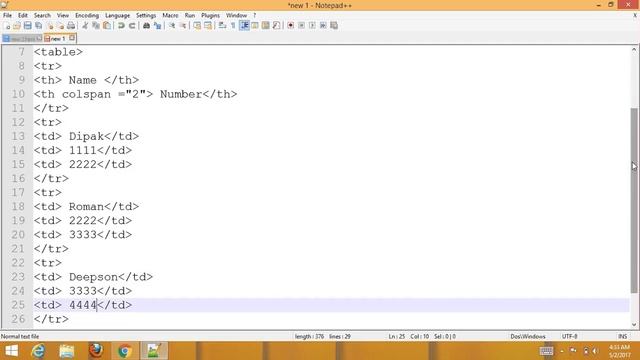Click the vertical scrollbar thumb in the editor

click(x=633, y=200)
